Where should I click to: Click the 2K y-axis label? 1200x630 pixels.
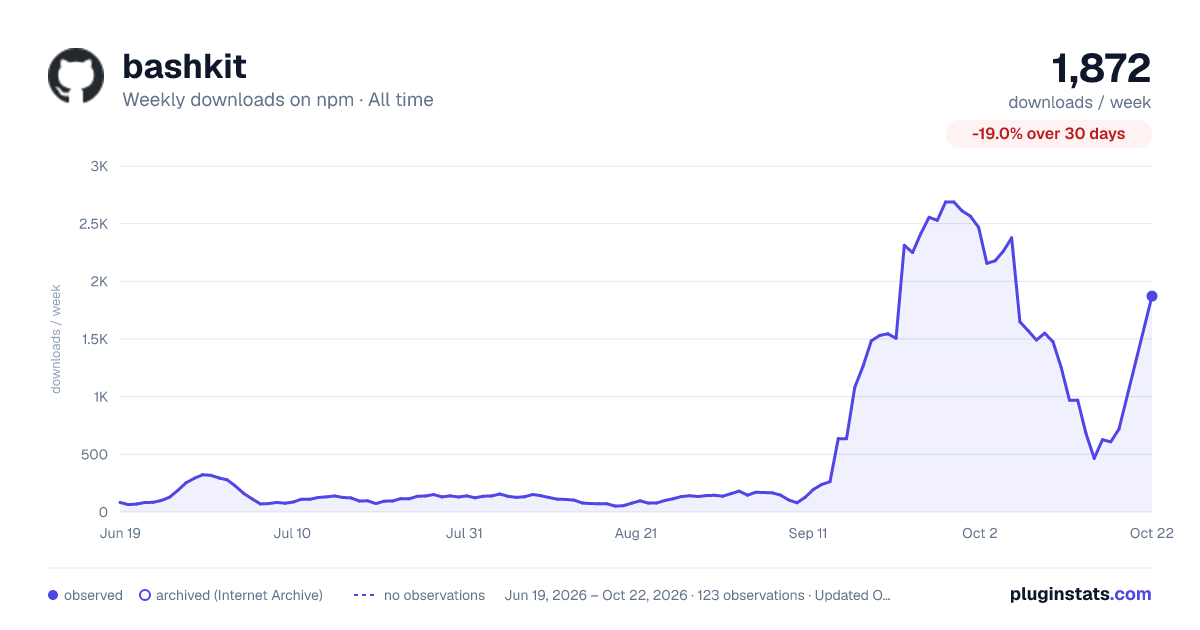point(98,282)
